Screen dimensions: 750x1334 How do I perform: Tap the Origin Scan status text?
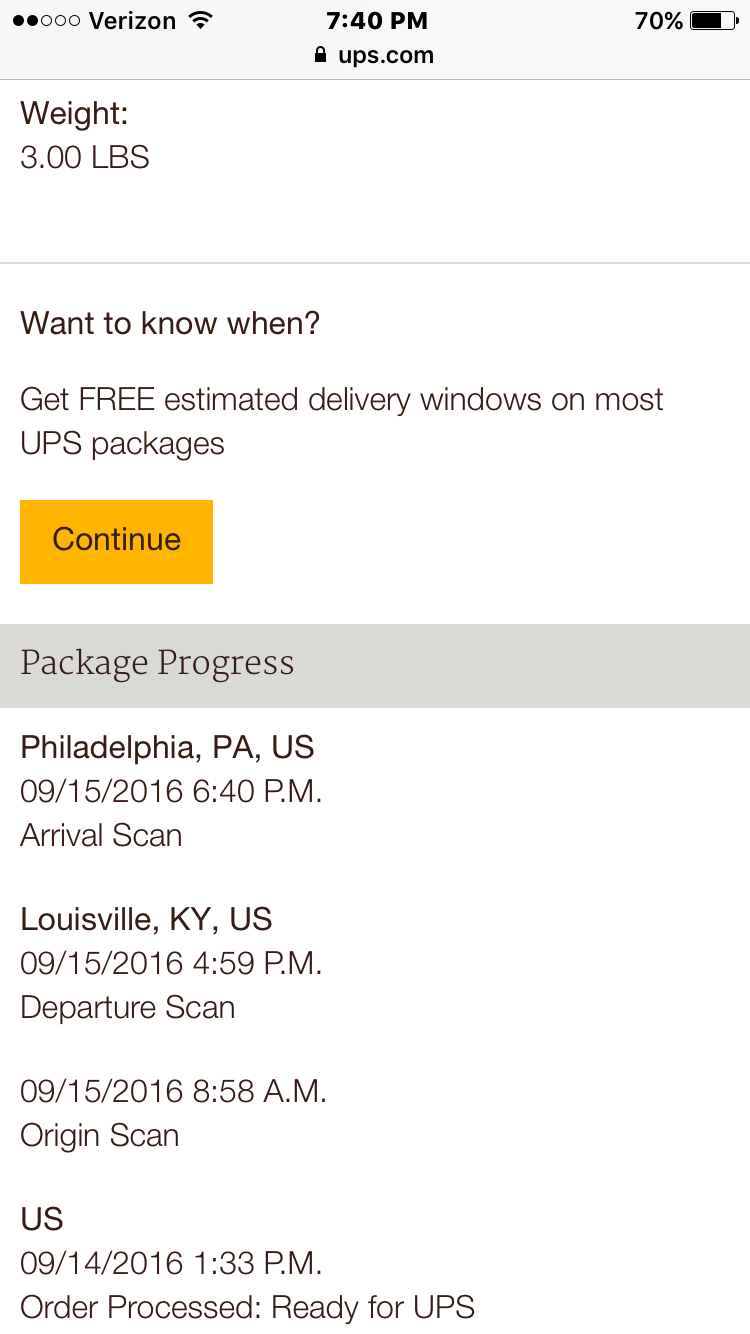coord(100,1136)
